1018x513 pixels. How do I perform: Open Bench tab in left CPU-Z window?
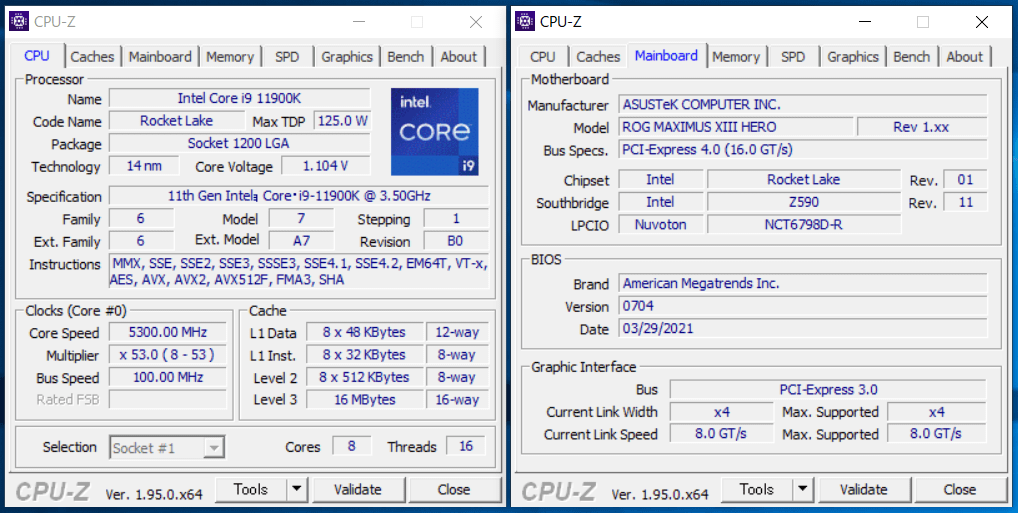click(x=406, y=56)
